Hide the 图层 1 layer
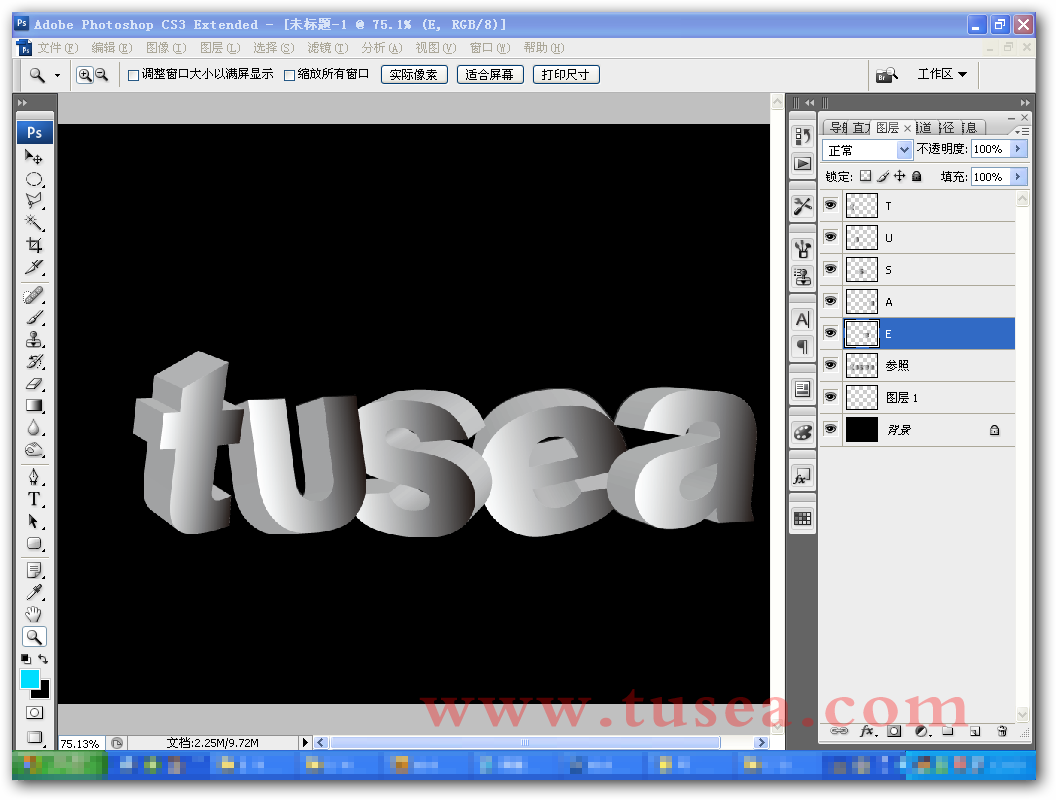 [x=831, y=397]
